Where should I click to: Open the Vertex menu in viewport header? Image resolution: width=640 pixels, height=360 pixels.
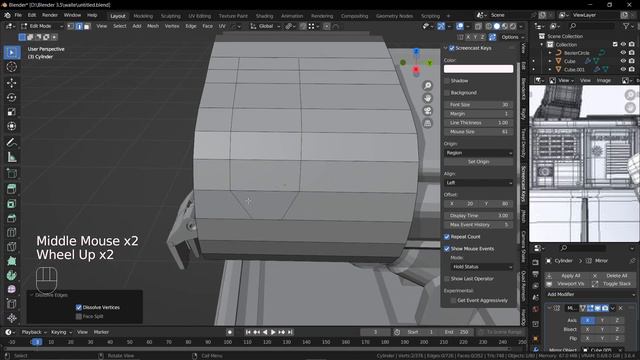[172, 26]
